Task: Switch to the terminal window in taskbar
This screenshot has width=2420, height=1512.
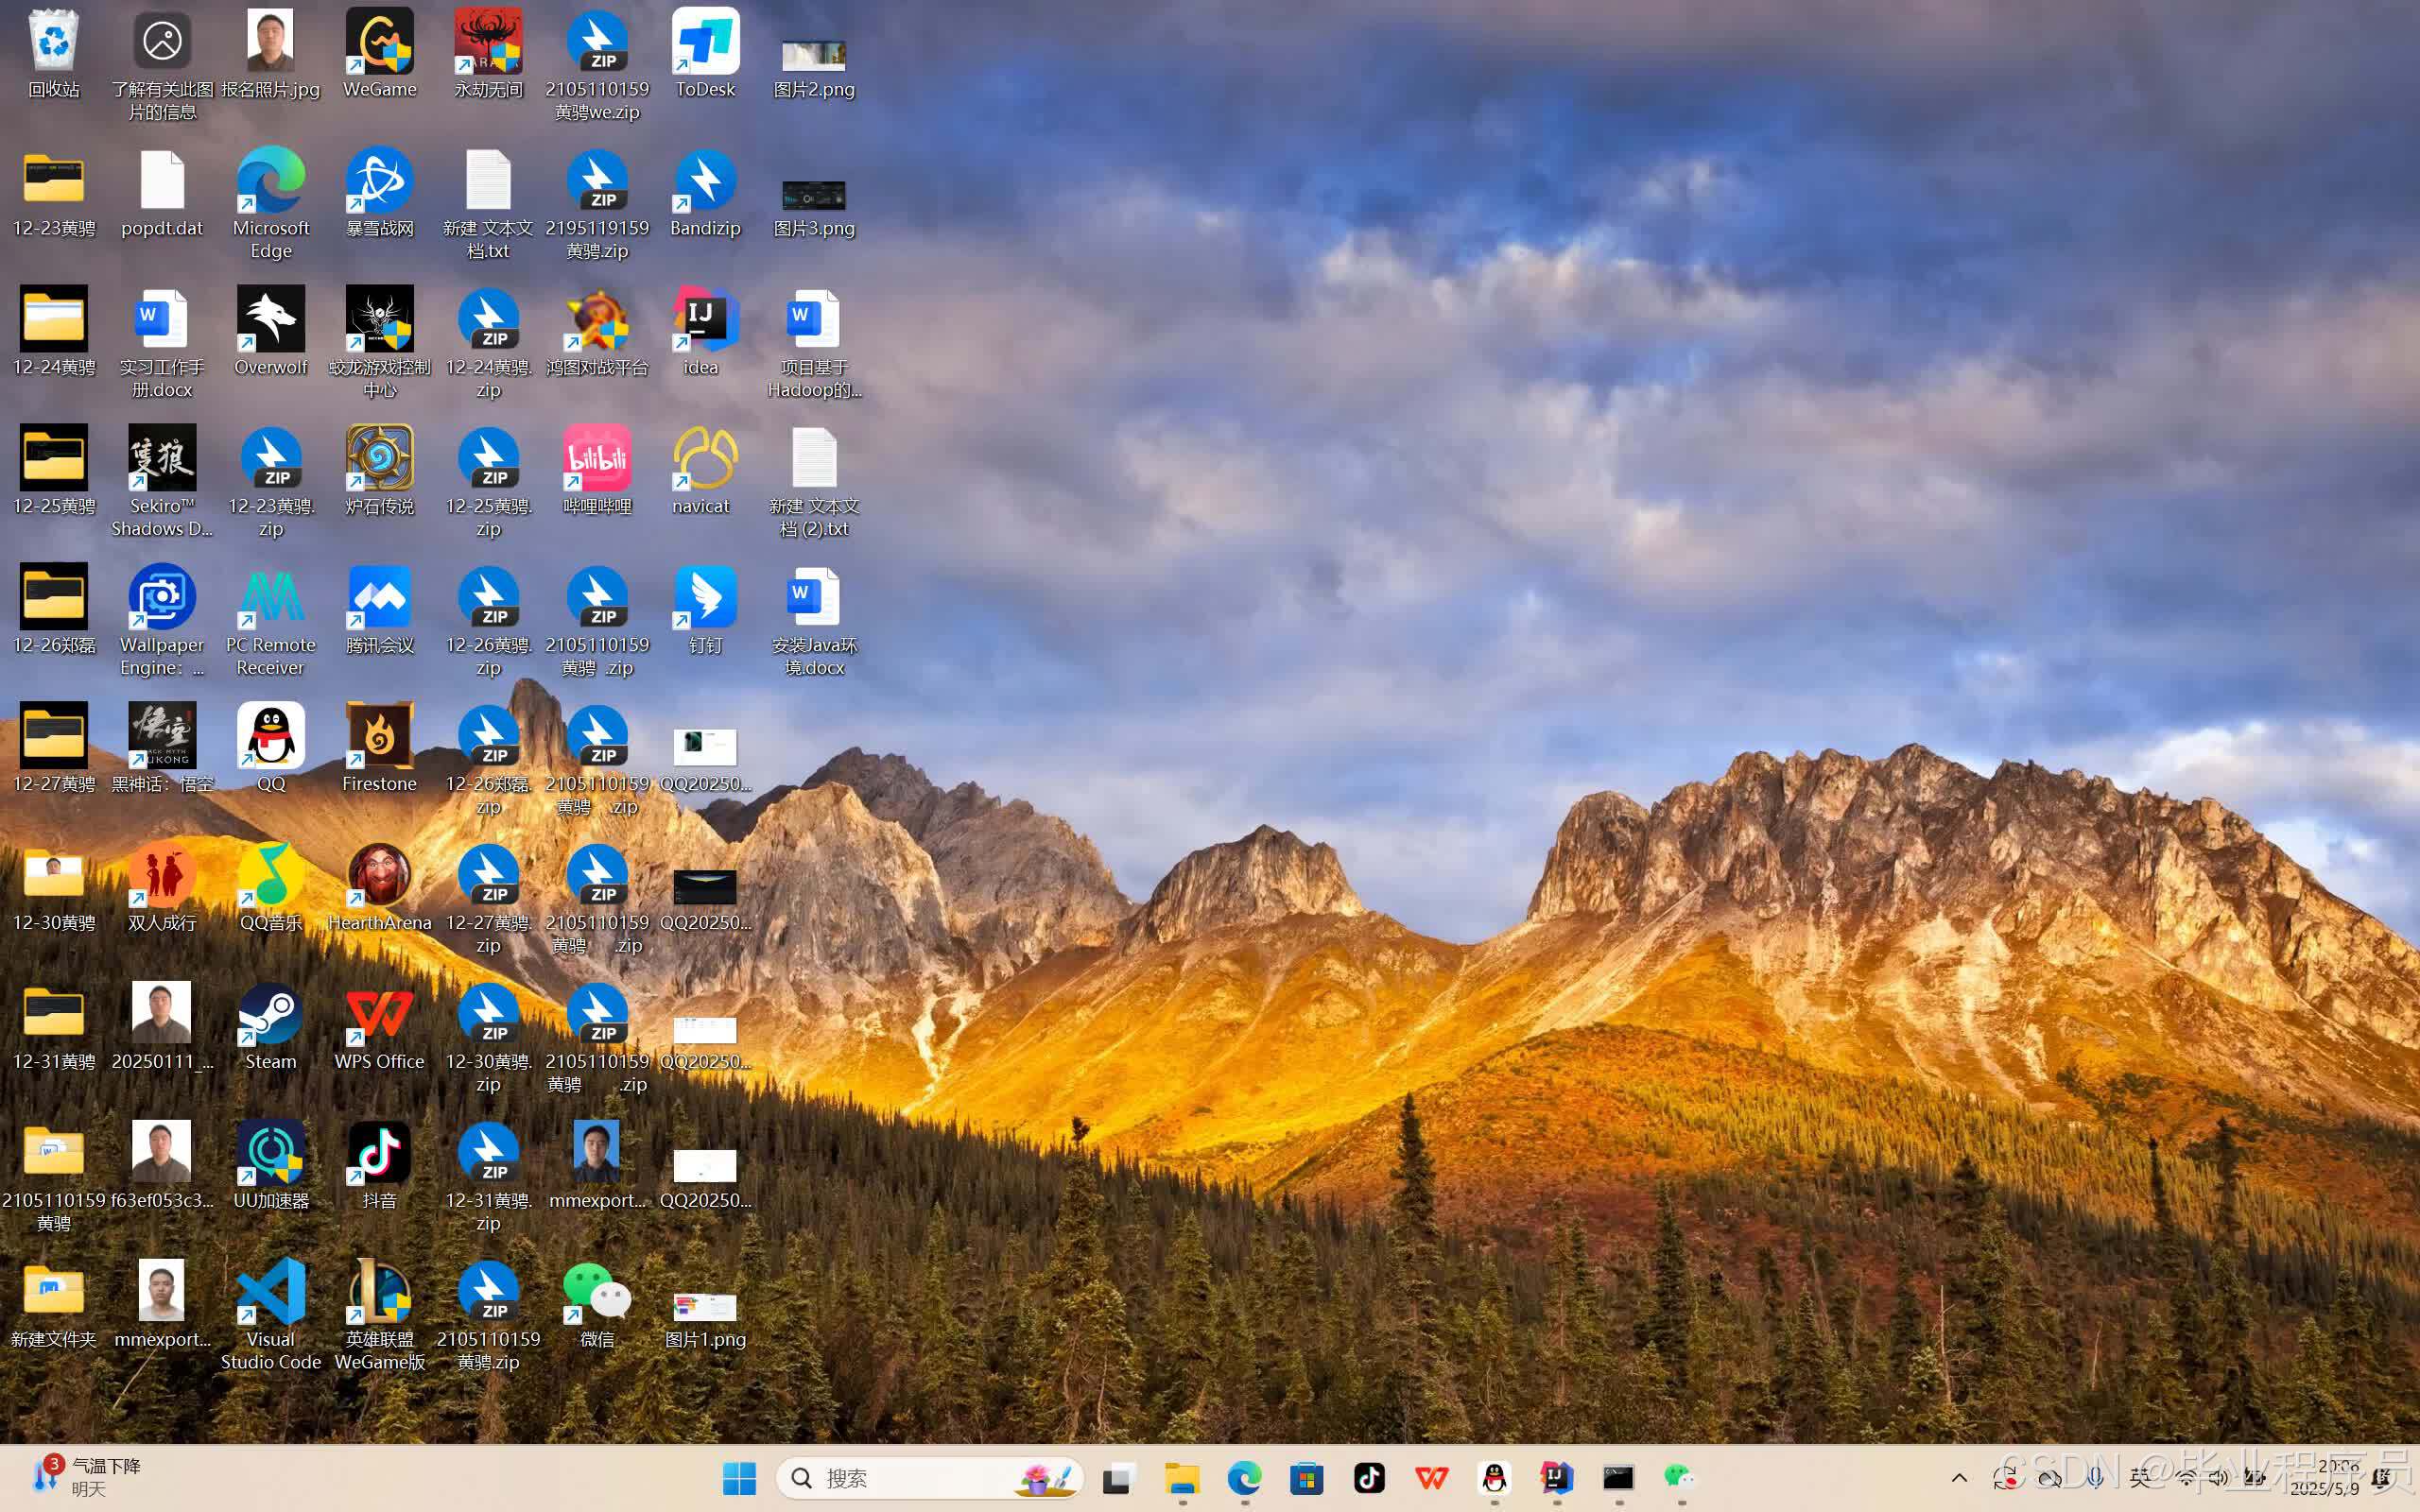Action: tap(1618, 1478)
